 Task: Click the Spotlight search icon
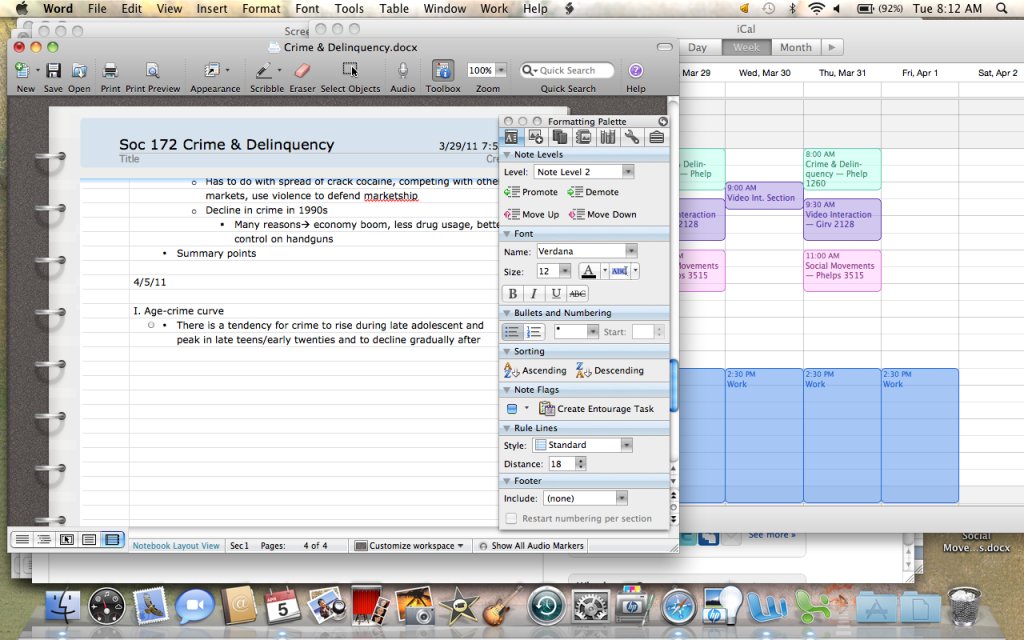pos(1001,8)
